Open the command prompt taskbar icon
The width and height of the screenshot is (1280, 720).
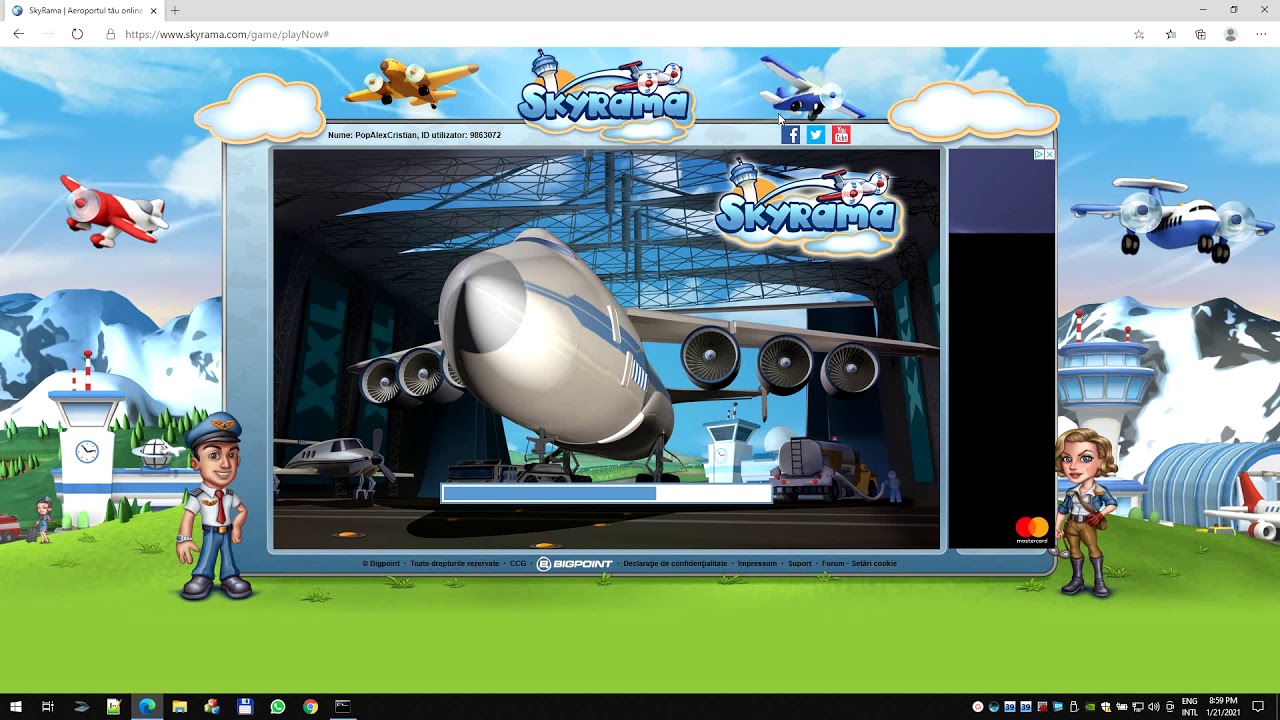click(343, 707)
